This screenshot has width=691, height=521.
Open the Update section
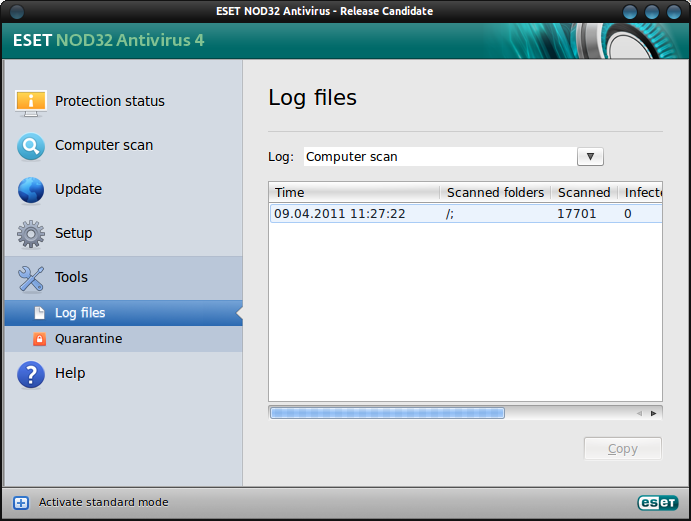coord(123,190)
